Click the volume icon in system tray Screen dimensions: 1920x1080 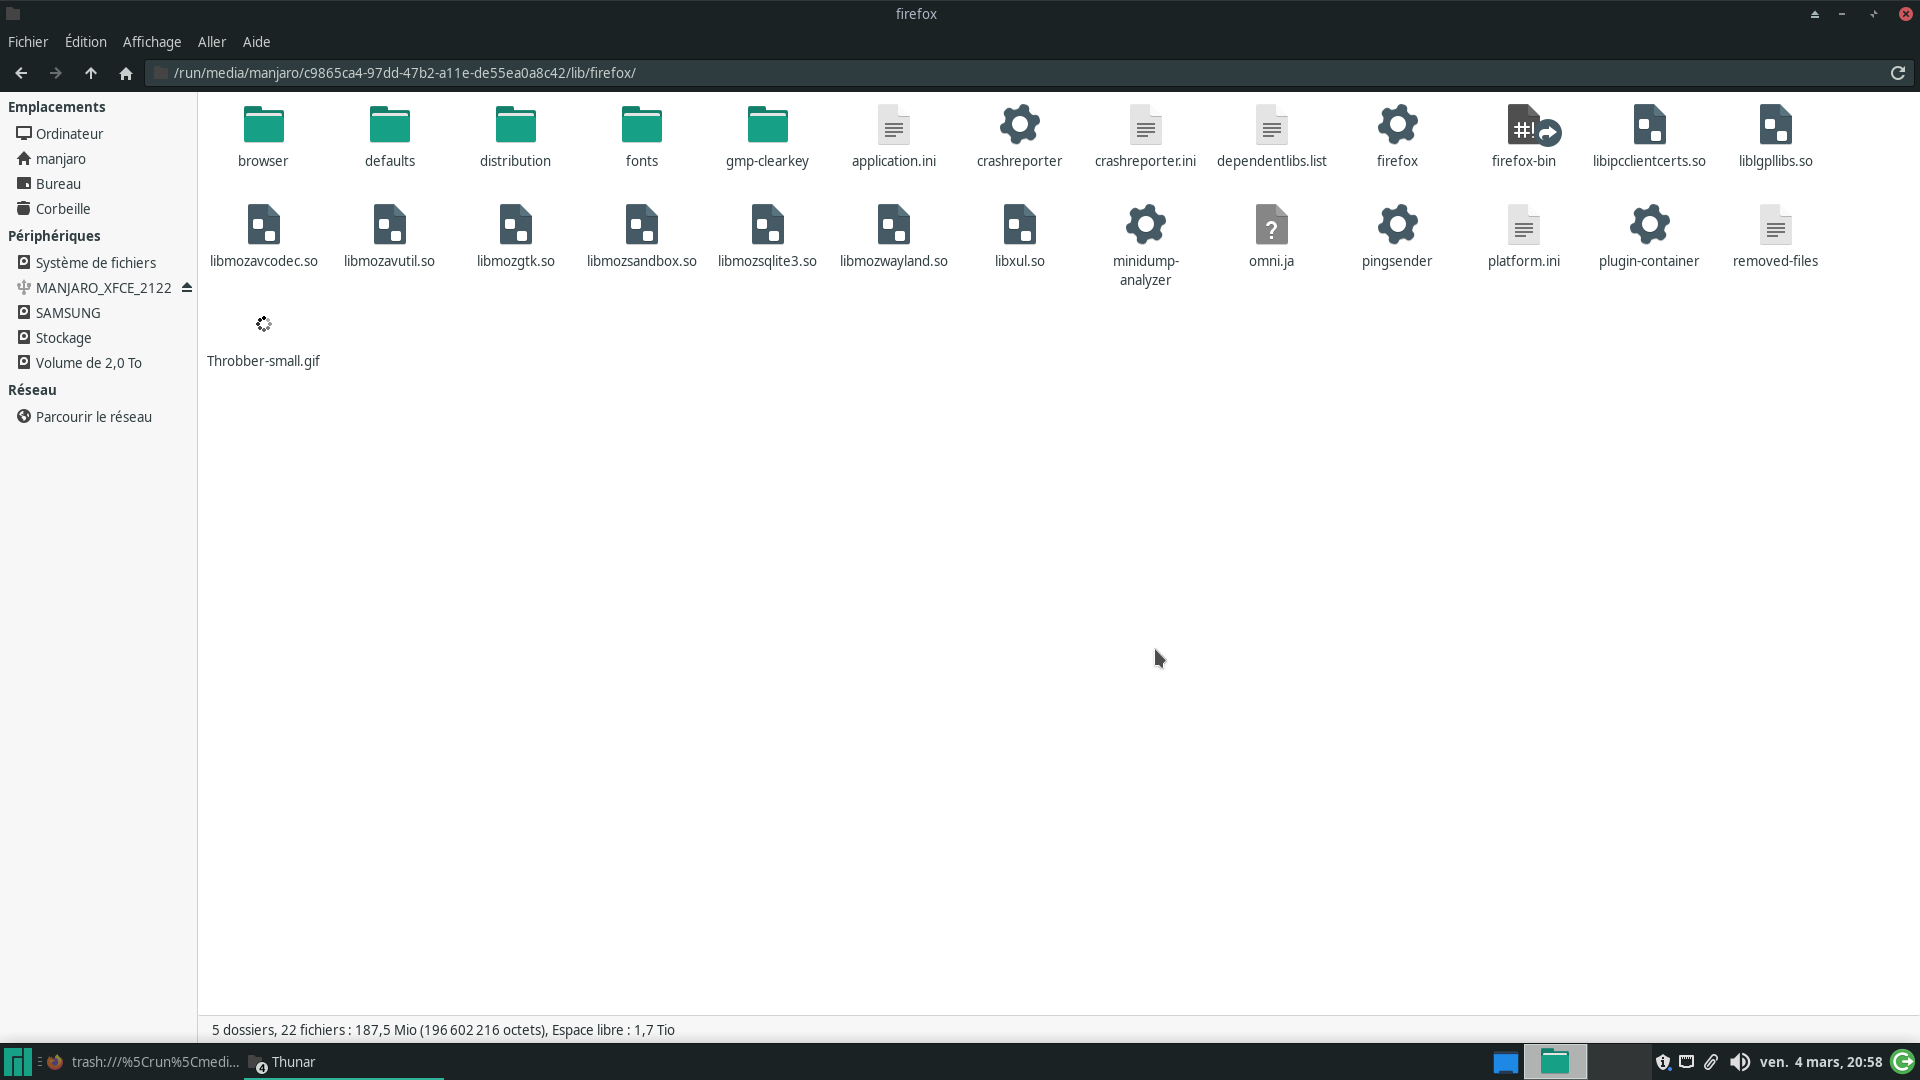[x=1740, y=1062]
